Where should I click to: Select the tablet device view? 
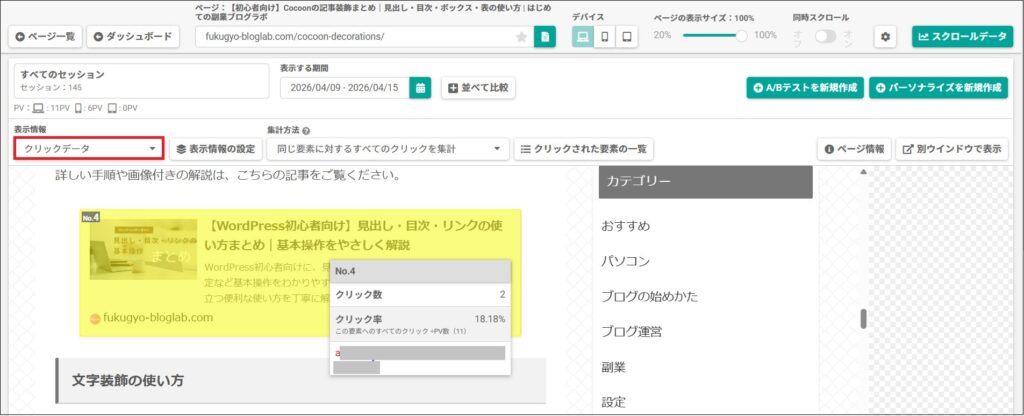click(x=627, y=37)
